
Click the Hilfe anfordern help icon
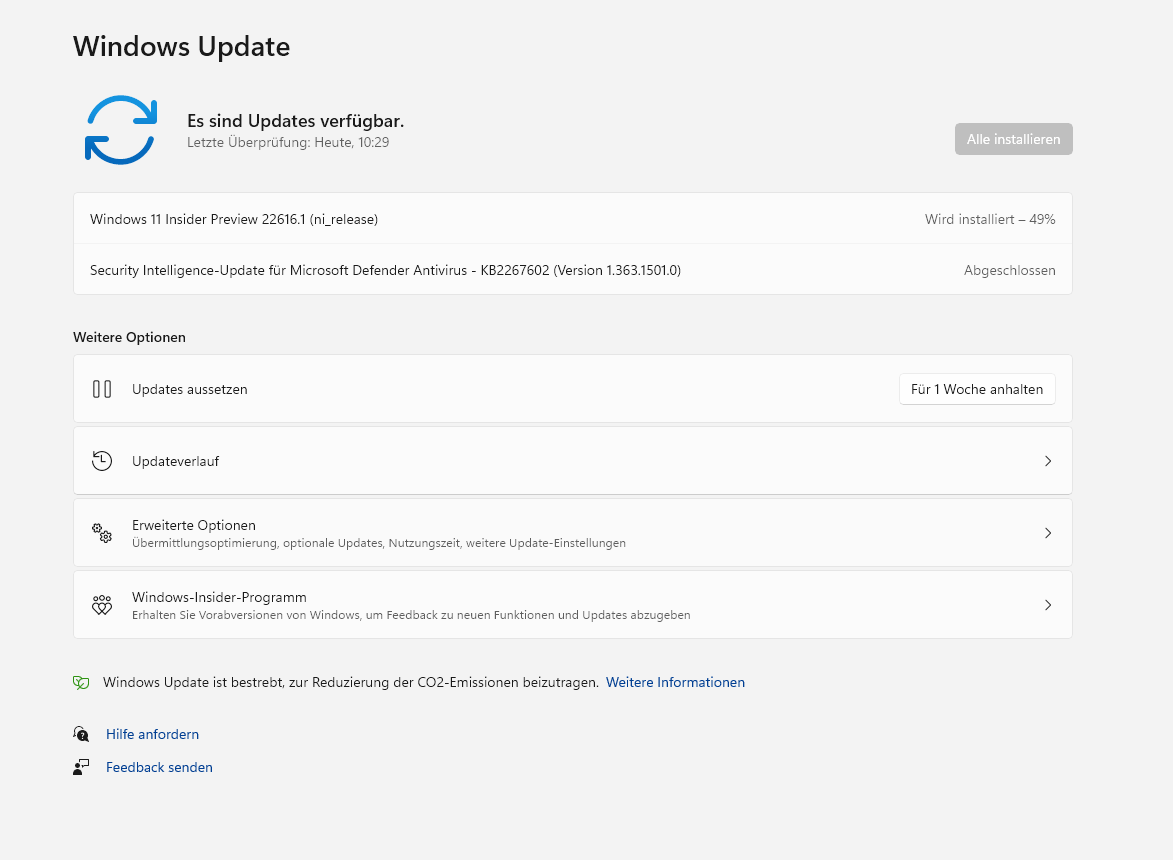pyautogui.click(x=82, y=734)
